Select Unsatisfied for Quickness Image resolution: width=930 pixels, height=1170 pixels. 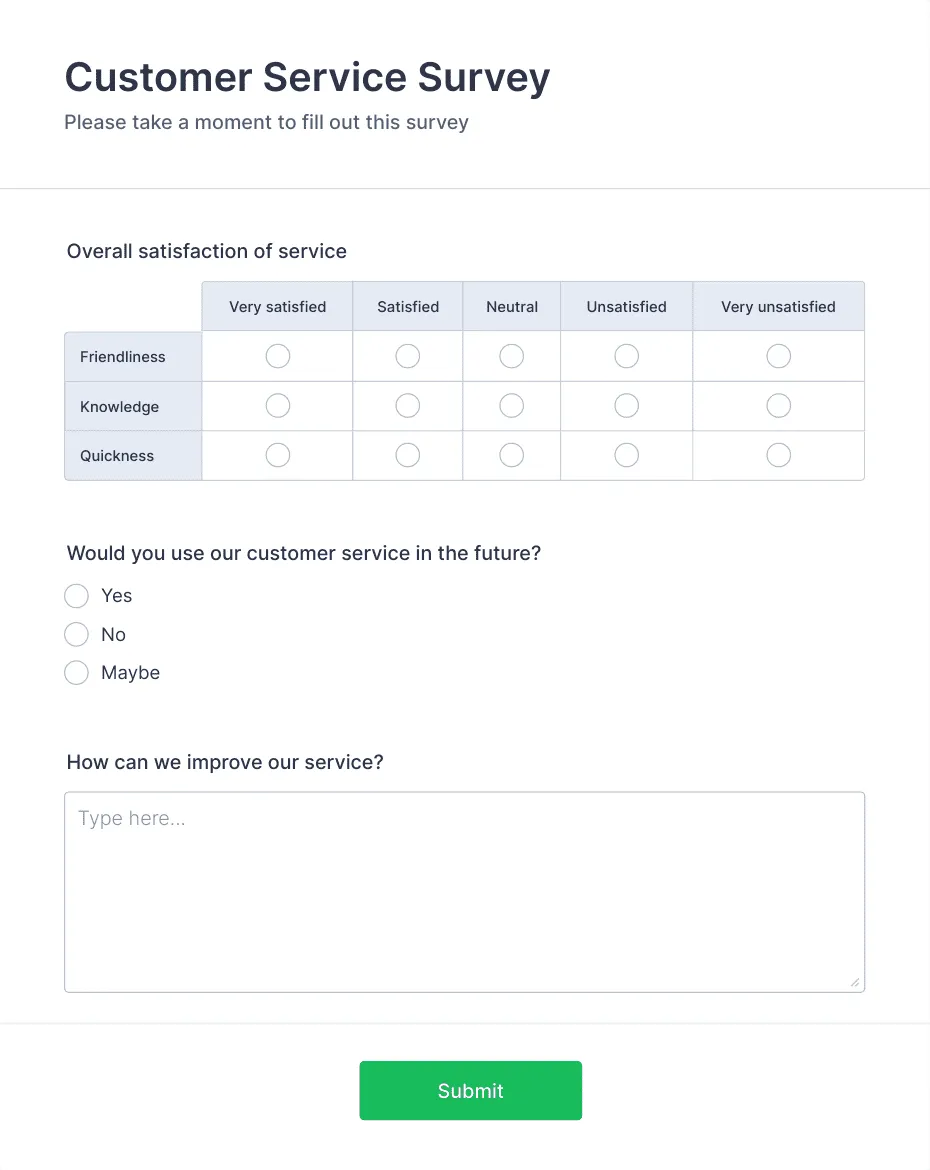pyautogui.click(x=626, y=455)
